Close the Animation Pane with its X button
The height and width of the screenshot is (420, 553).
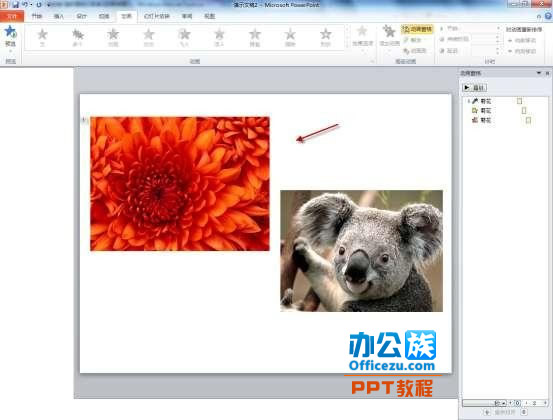point(548,73)
